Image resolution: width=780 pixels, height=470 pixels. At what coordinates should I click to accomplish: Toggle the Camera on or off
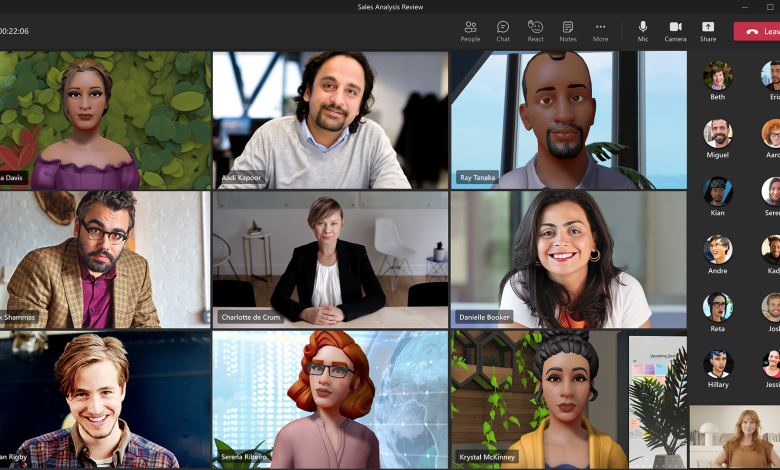point(675,31)
